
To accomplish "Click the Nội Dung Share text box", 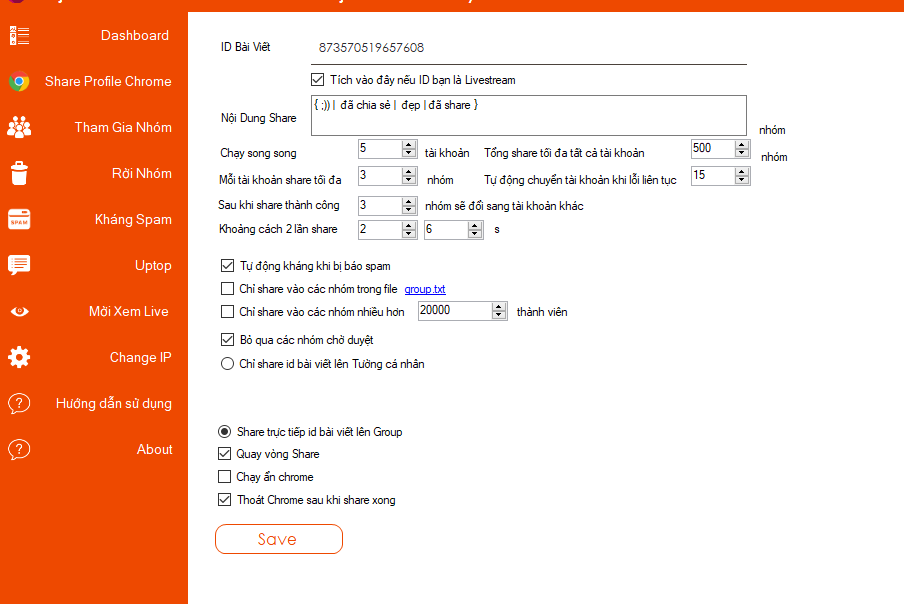I will pyautogui.click(x=529, y=116).
